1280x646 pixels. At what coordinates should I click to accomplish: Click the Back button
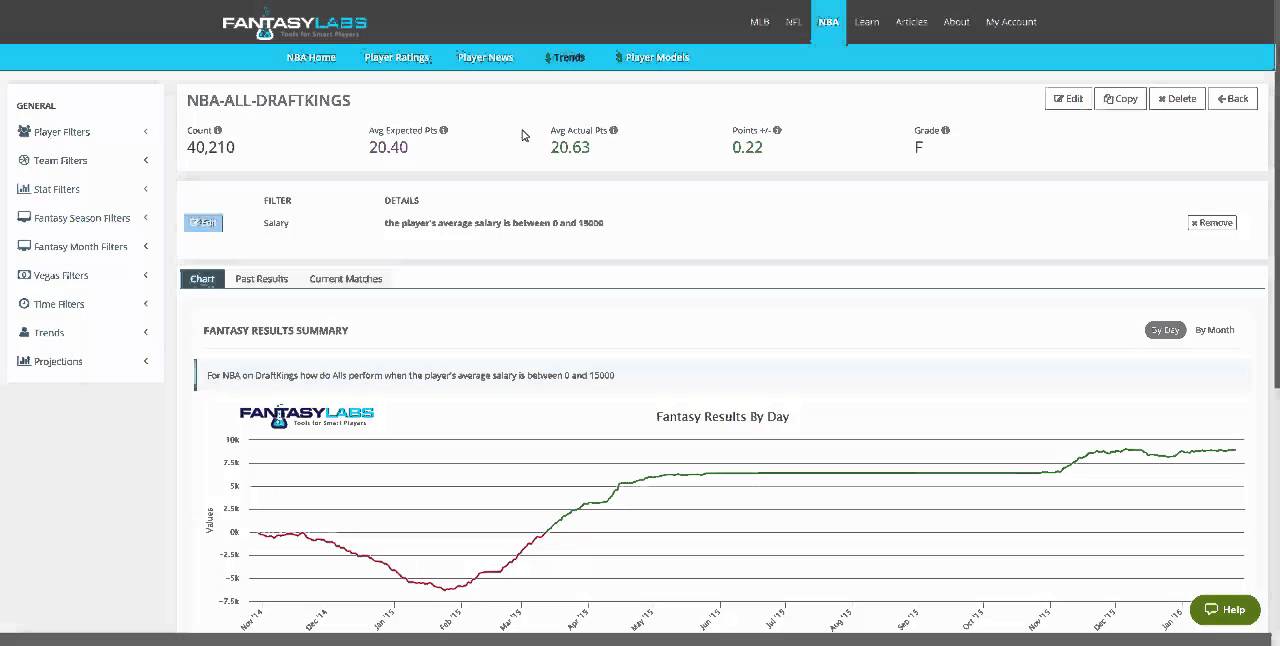pos(1232,98)
